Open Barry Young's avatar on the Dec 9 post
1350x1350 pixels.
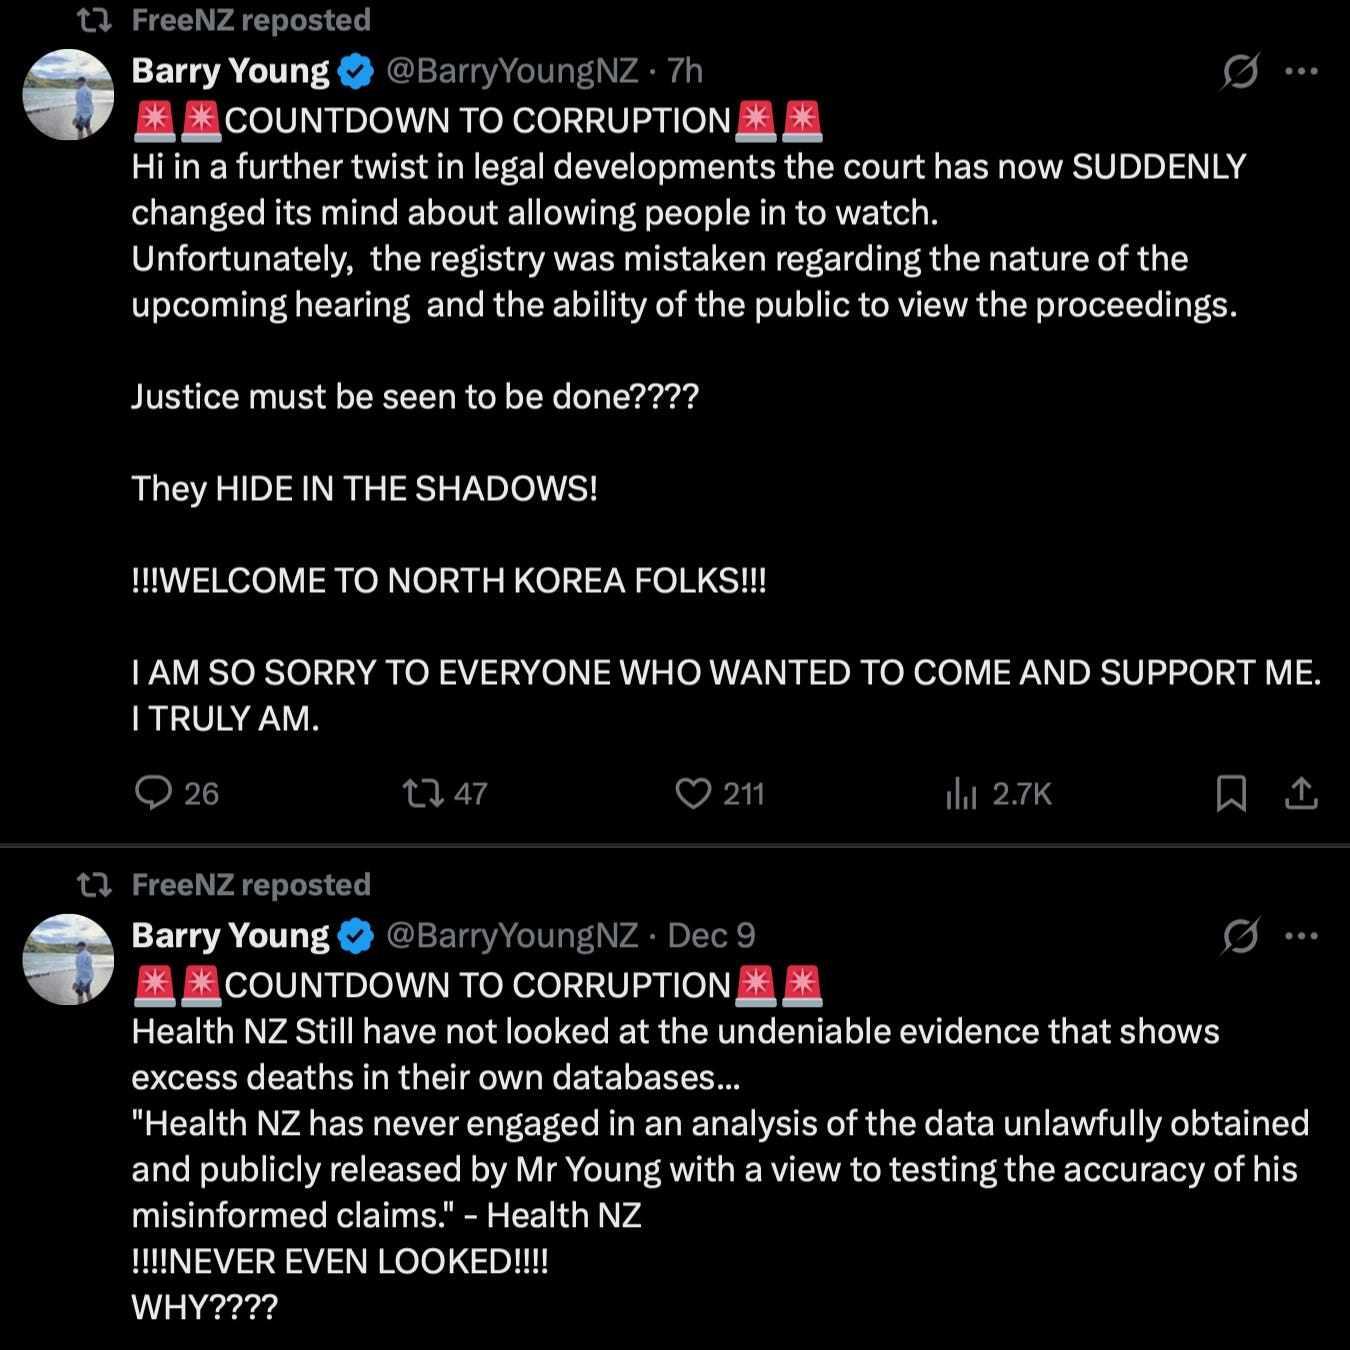[68, 959]
